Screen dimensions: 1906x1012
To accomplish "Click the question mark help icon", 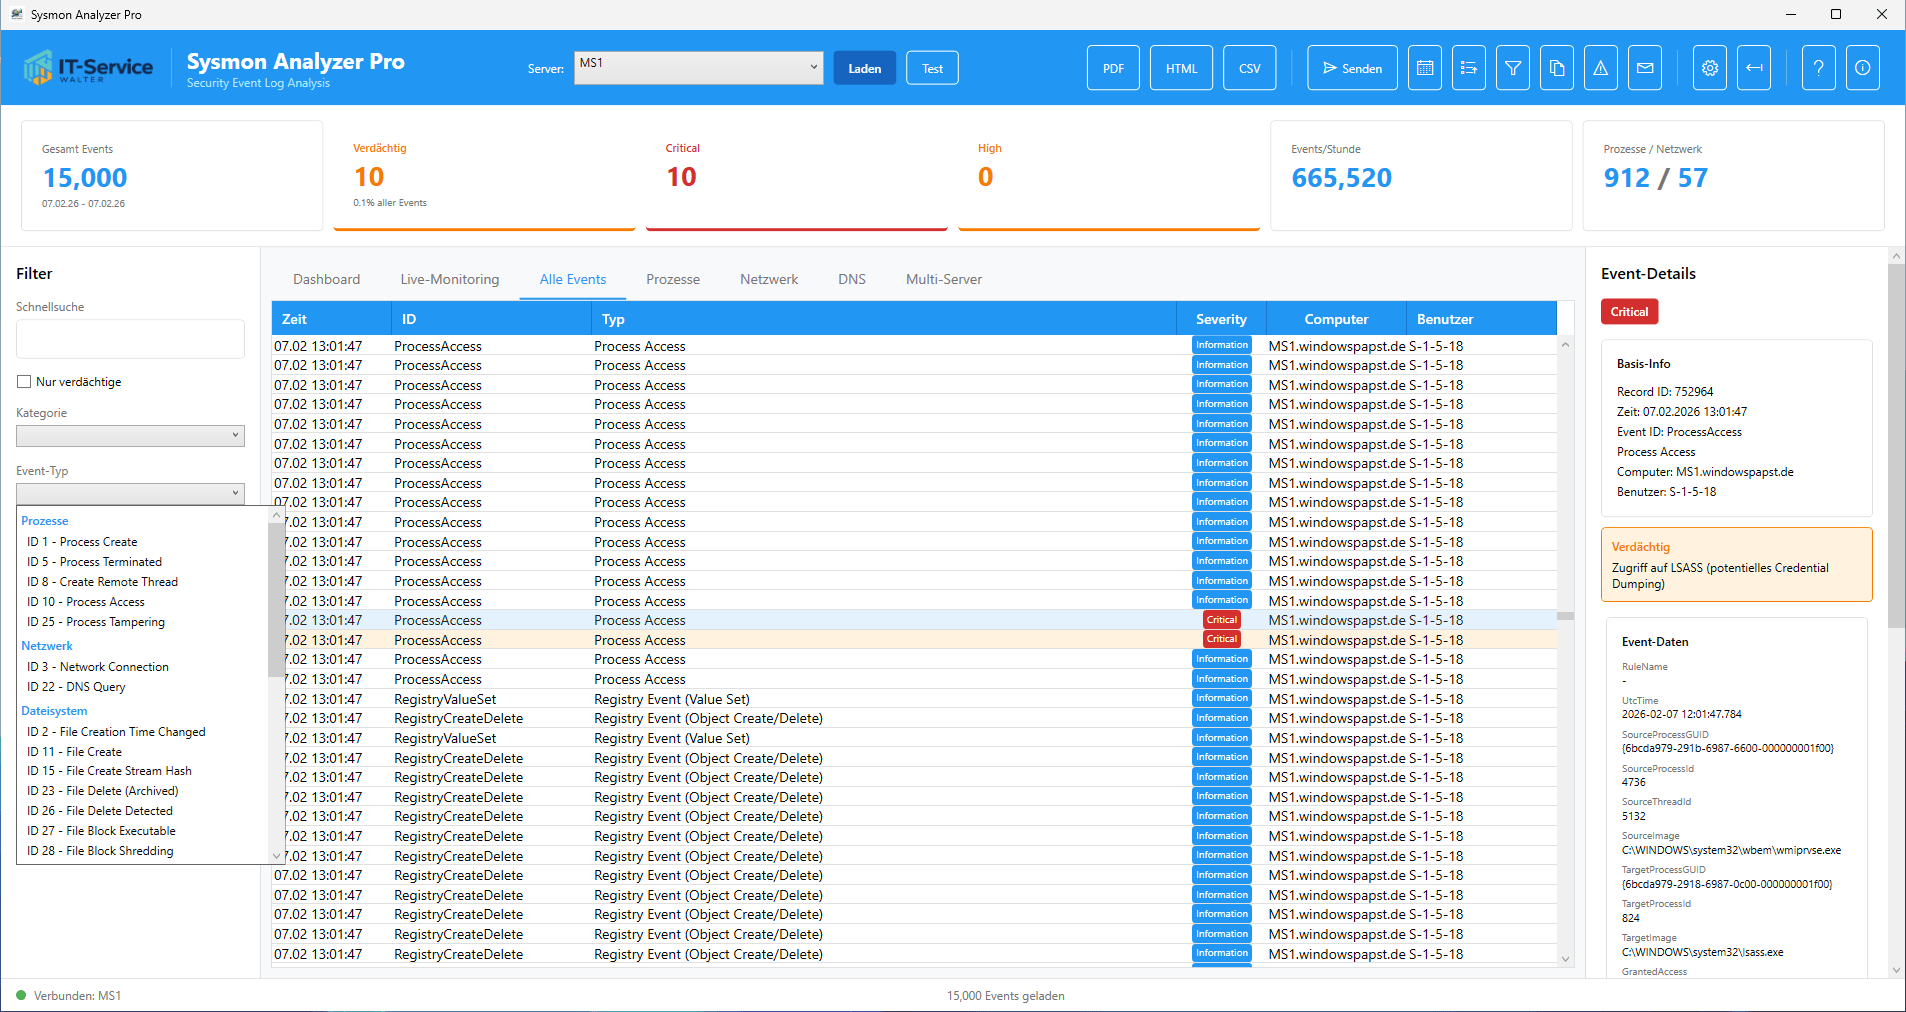I will [x=1818, y=68].
